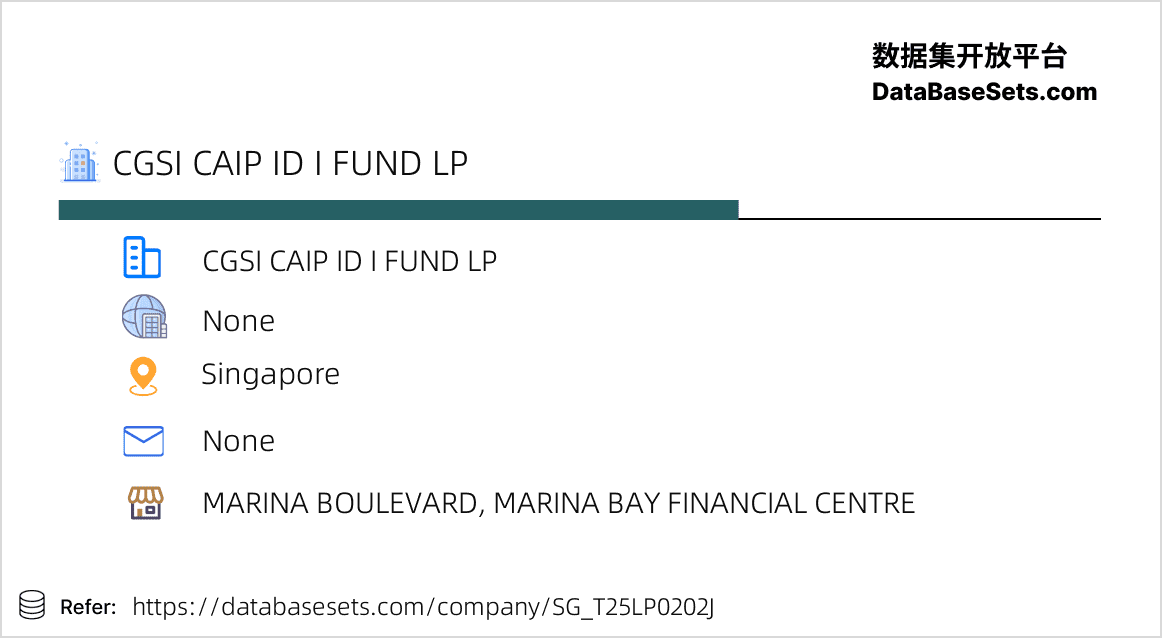
Task: Click the building icon beside the header title
Action: [x=79, y=162]
